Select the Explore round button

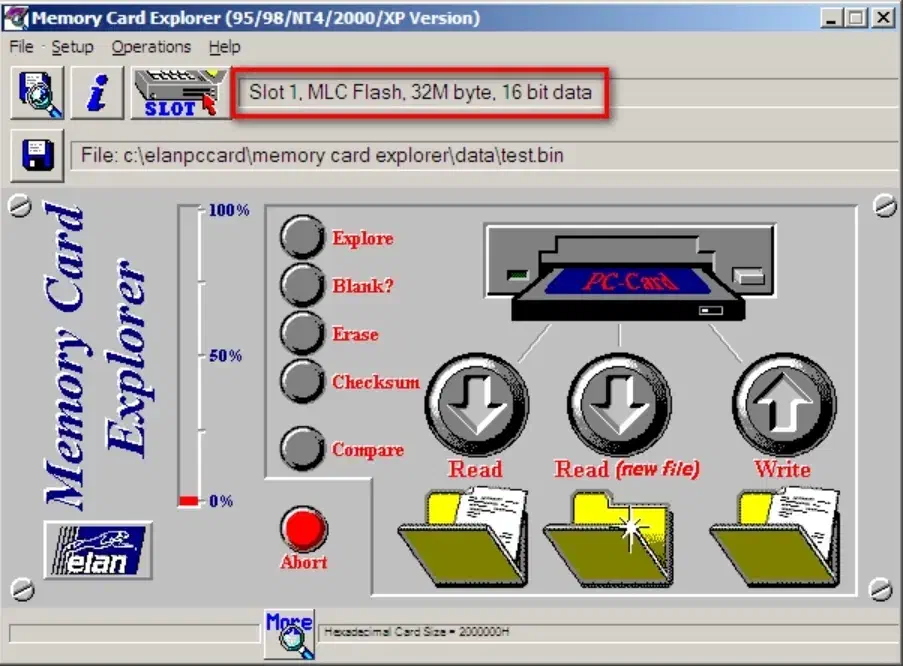[x=302, y=238]
